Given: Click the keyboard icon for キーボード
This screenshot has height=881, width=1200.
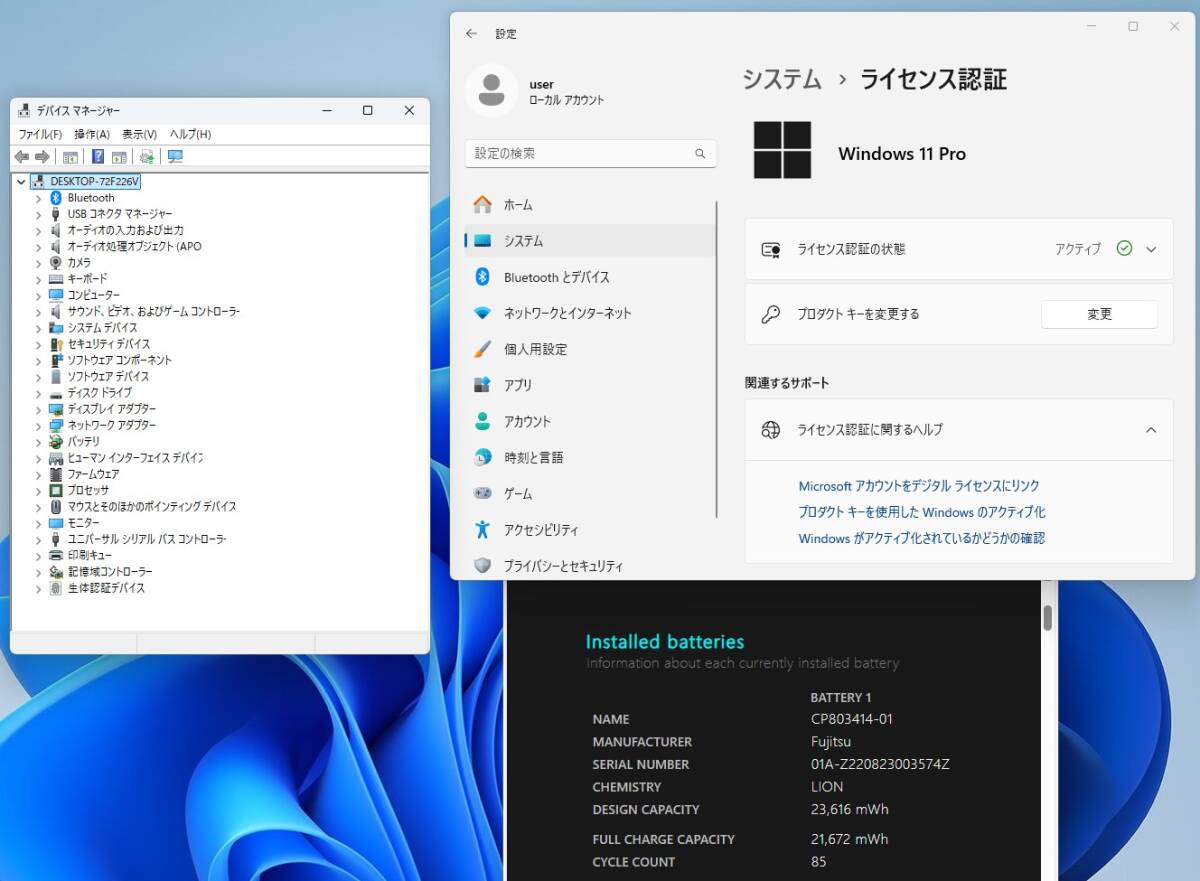Looking at the screenshot, I should [56, 279].
